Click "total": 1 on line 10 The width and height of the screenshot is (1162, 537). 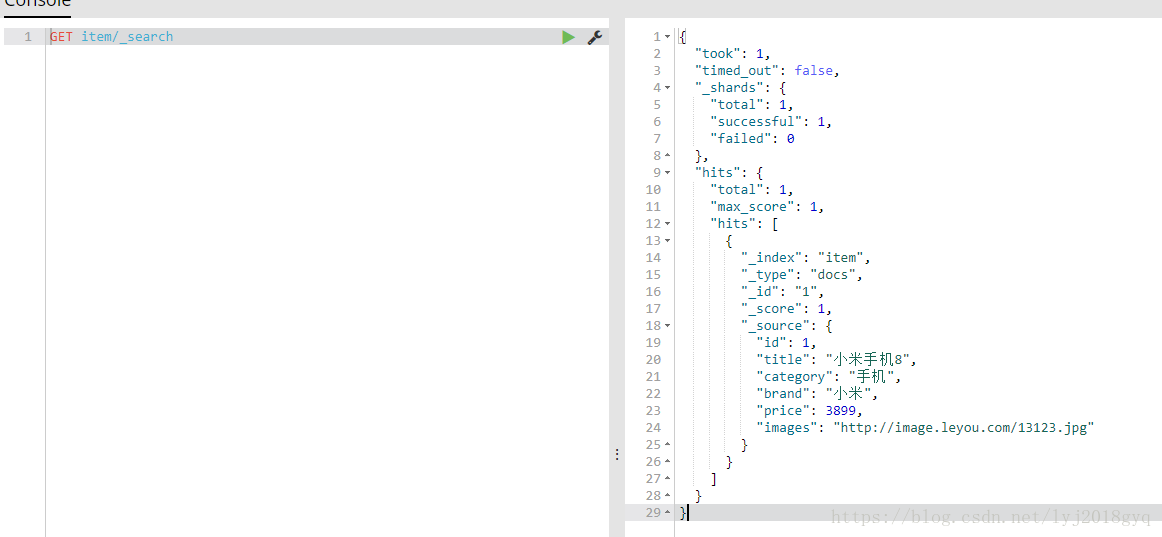click(752, 190)
